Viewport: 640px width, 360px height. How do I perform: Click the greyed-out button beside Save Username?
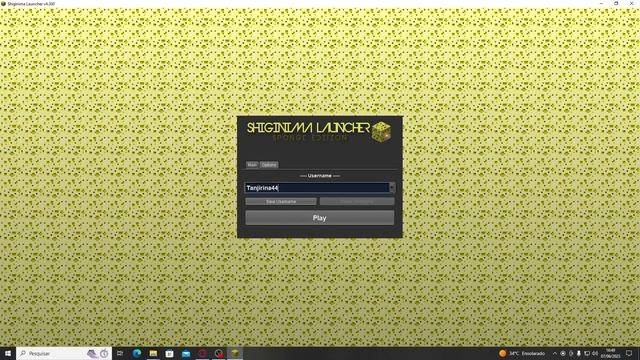coord(357,201)
